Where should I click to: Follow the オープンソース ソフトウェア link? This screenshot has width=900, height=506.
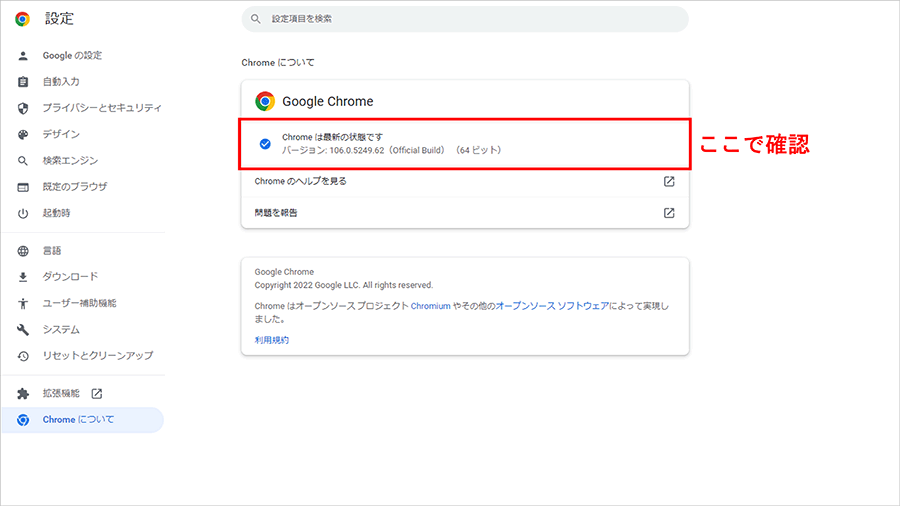(x=552, y=306)
